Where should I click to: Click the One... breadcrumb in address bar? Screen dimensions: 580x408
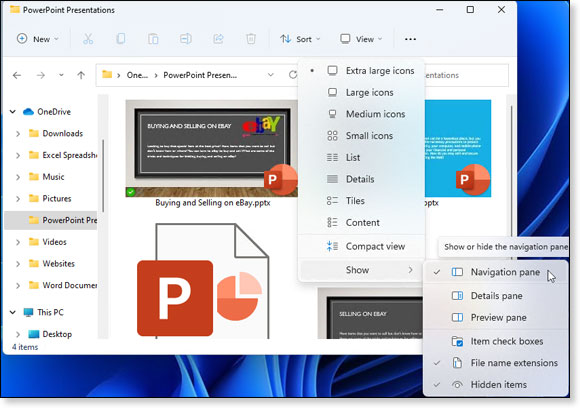137,75
